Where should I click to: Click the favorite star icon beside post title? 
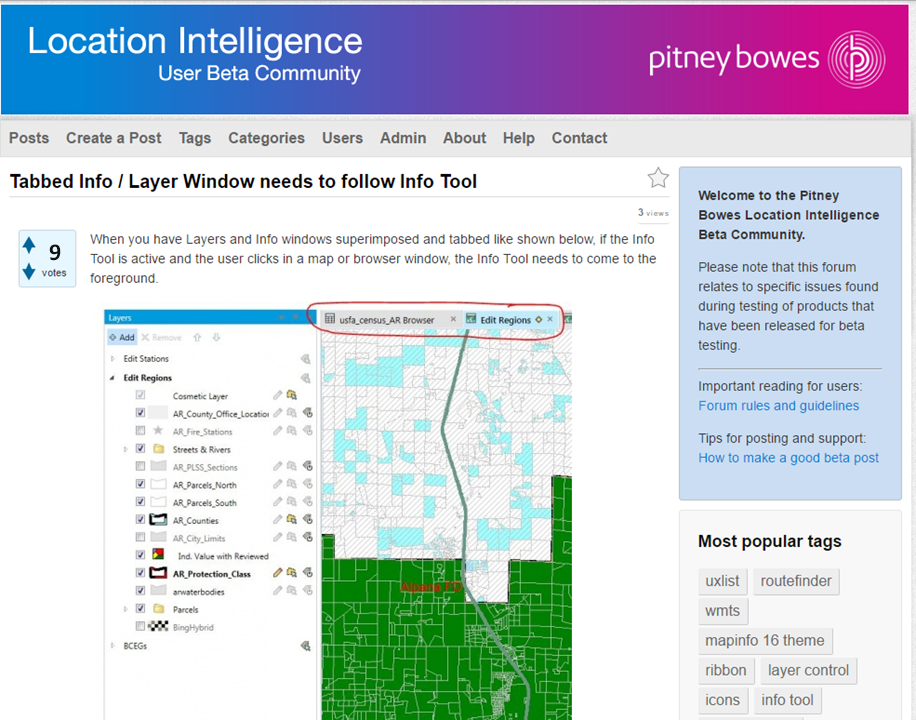pos(658,179)
